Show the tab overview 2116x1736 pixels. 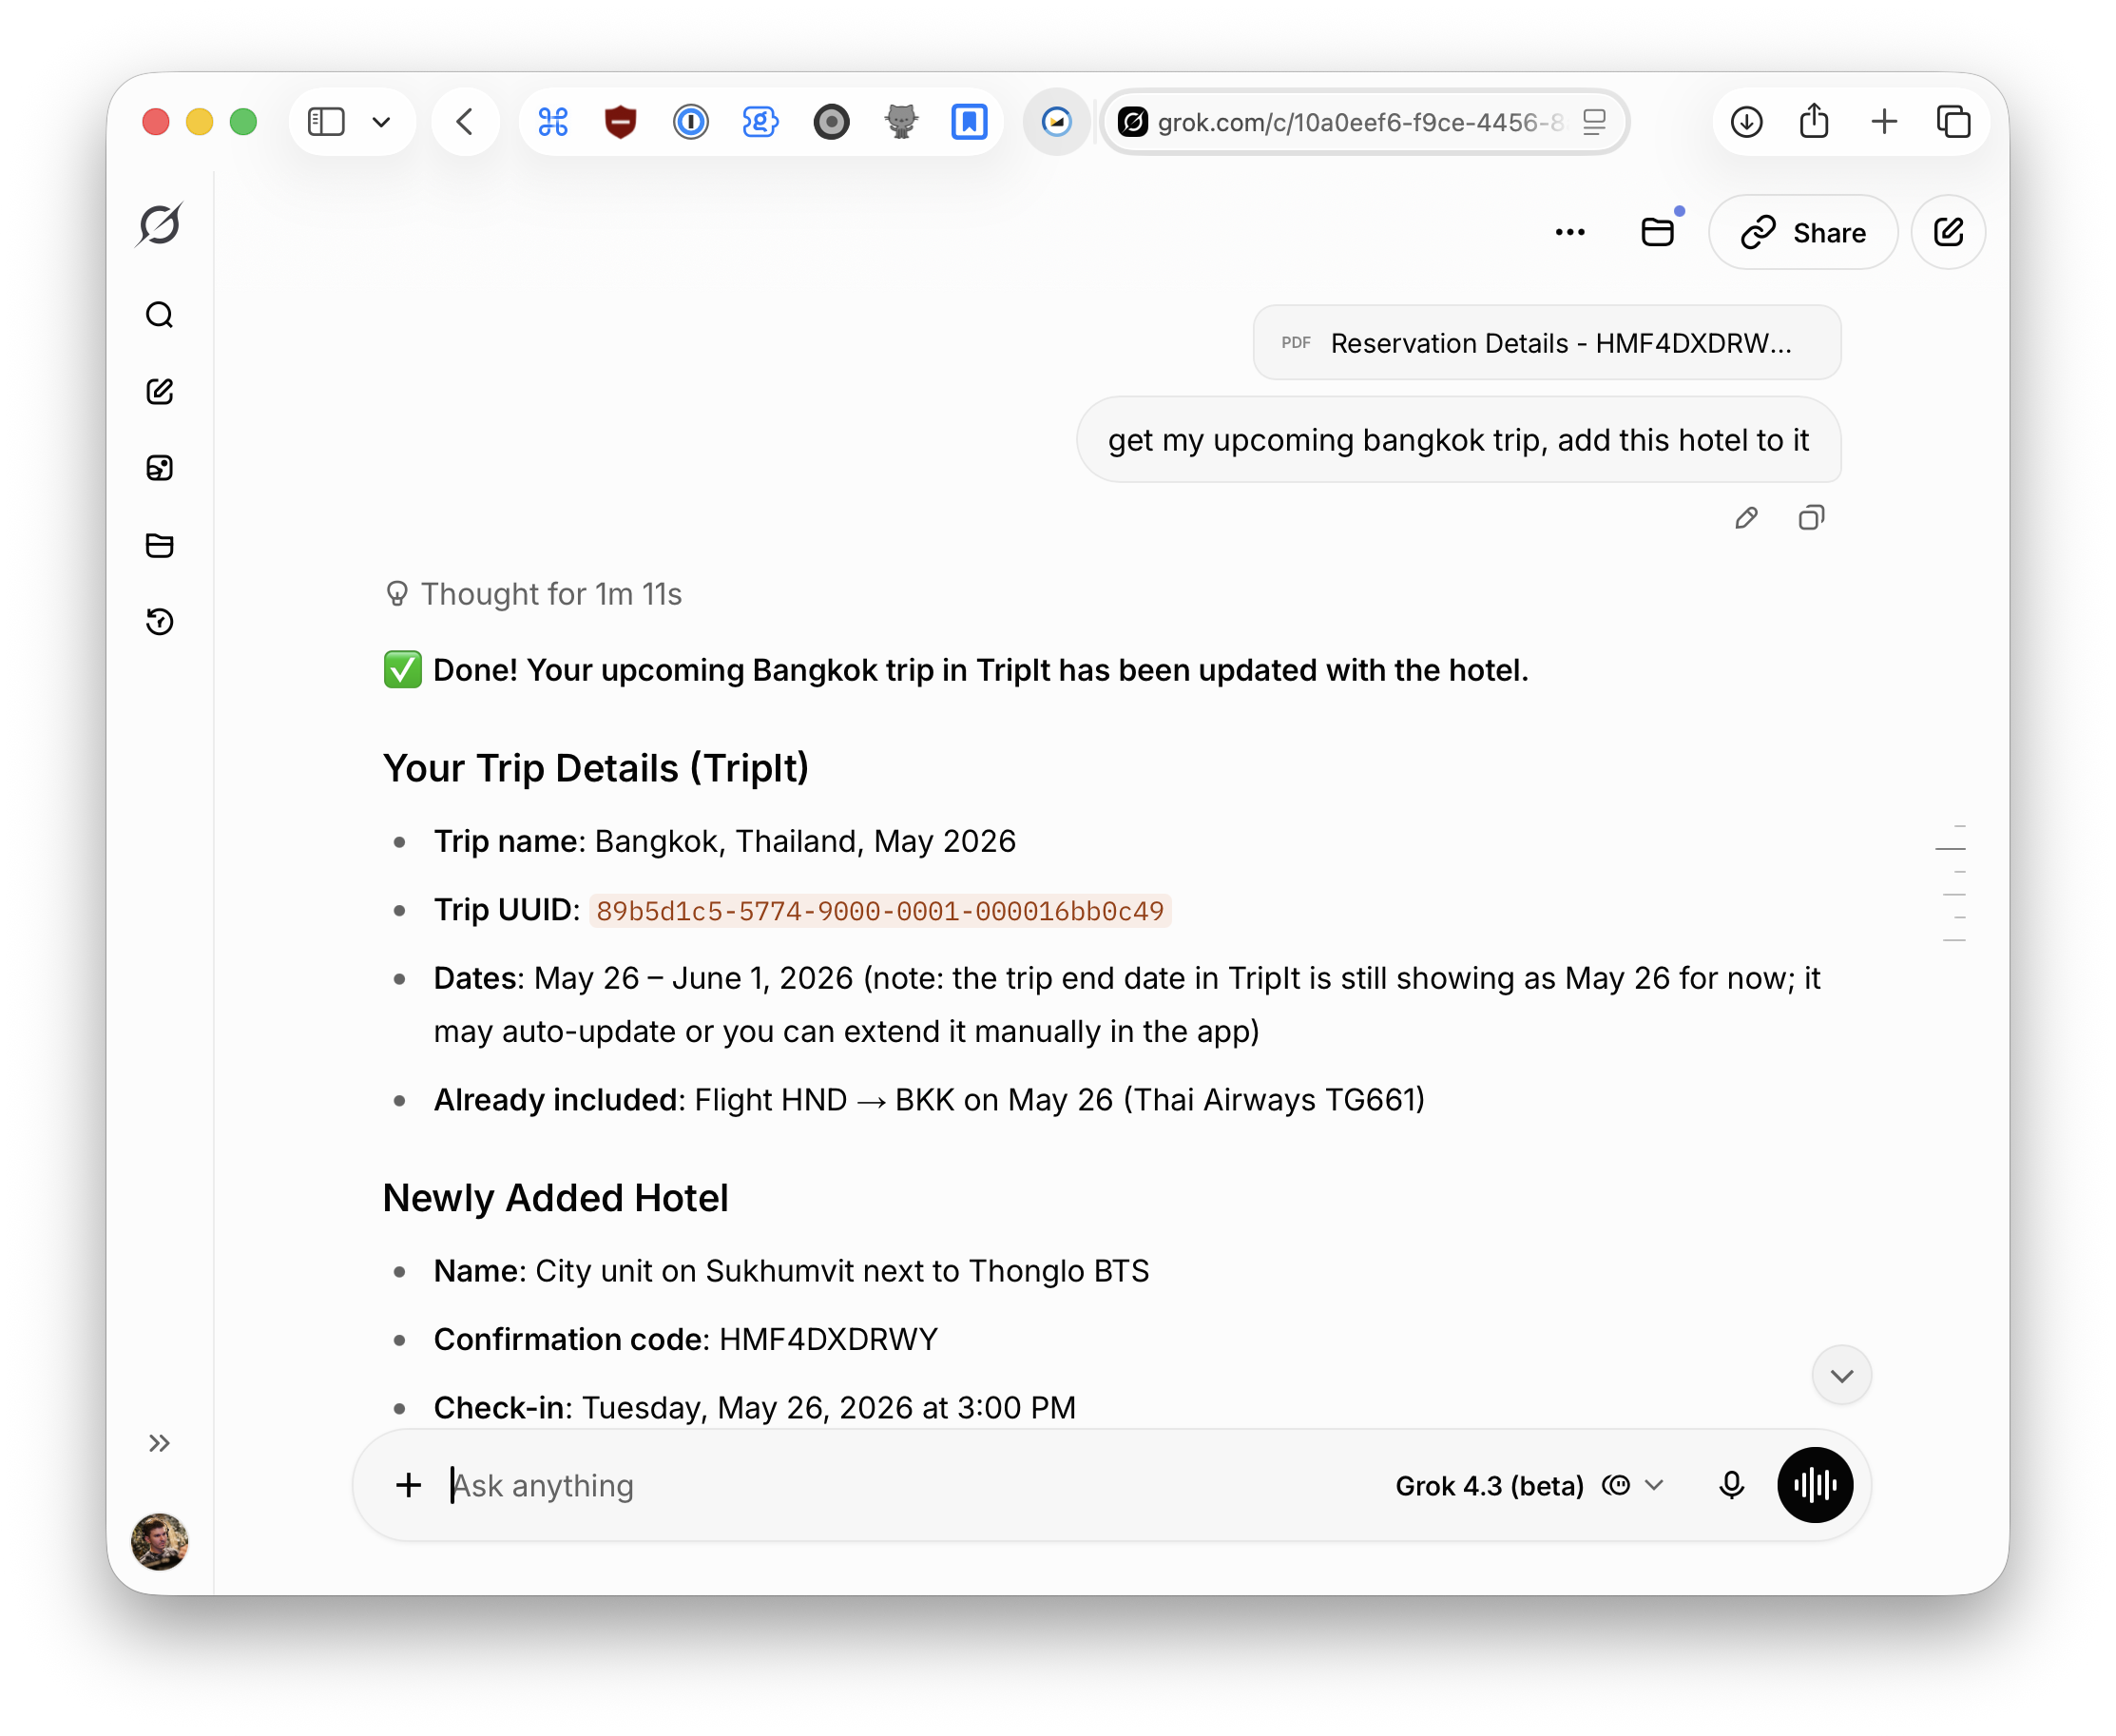(x=1953, y=122)
